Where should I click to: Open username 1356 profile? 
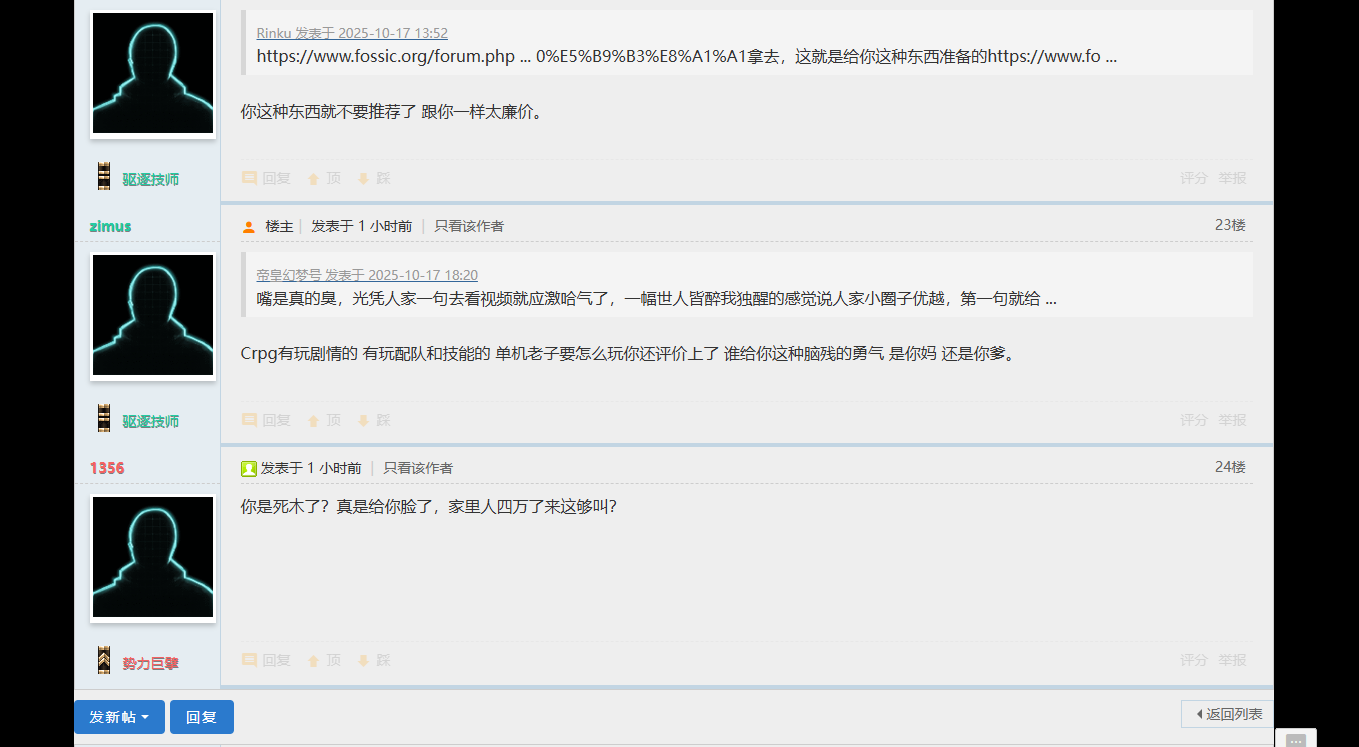click(107, 468)
